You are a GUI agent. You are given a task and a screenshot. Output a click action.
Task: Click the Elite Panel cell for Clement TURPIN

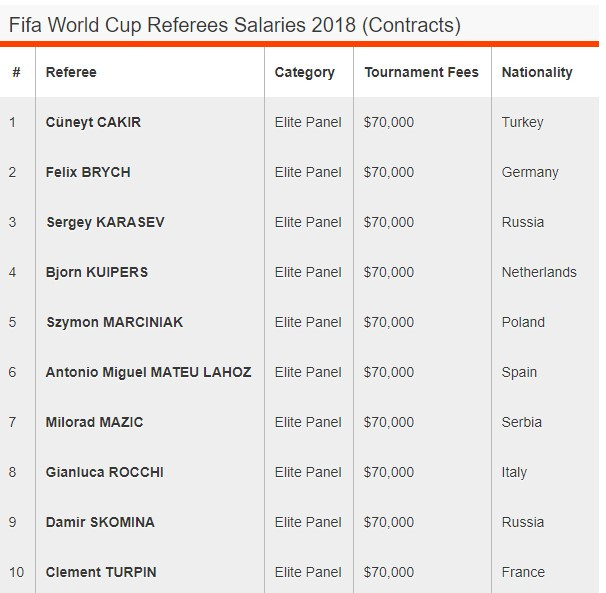pos(308,572)
